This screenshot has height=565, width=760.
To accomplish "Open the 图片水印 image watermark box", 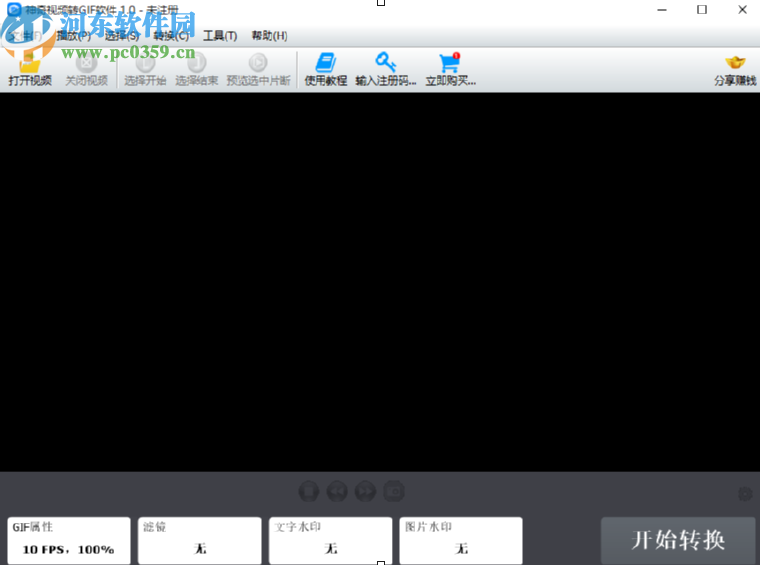I will [461, 540].
